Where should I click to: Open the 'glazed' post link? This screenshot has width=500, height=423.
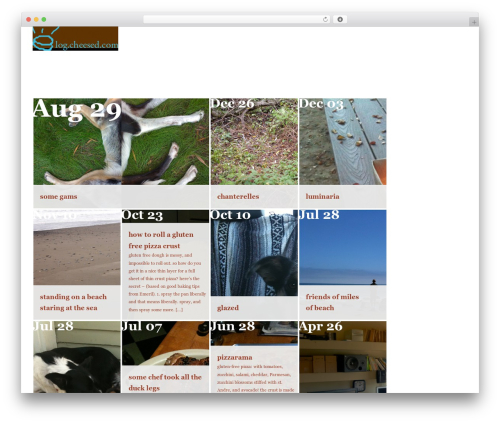point(228,308)
